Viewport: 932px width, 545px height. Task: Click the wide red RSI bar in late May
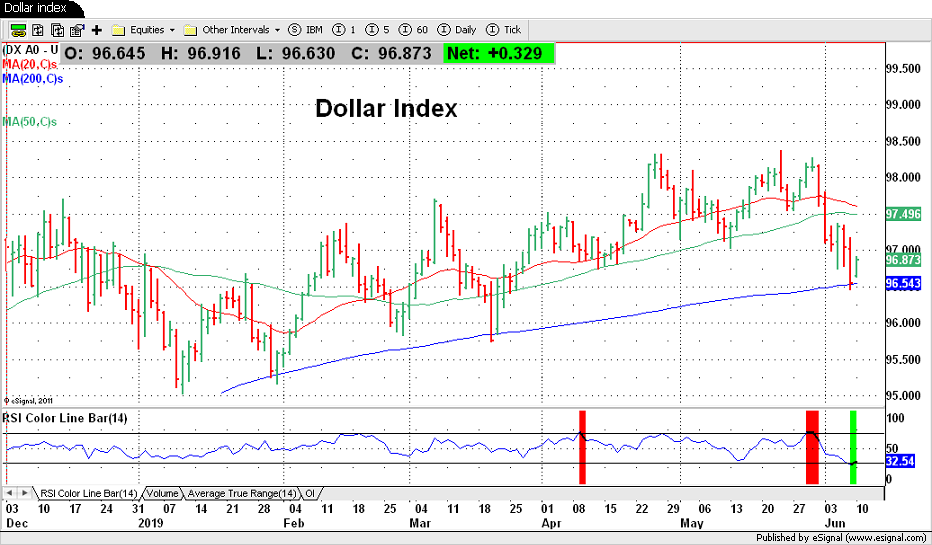(812, 447)
